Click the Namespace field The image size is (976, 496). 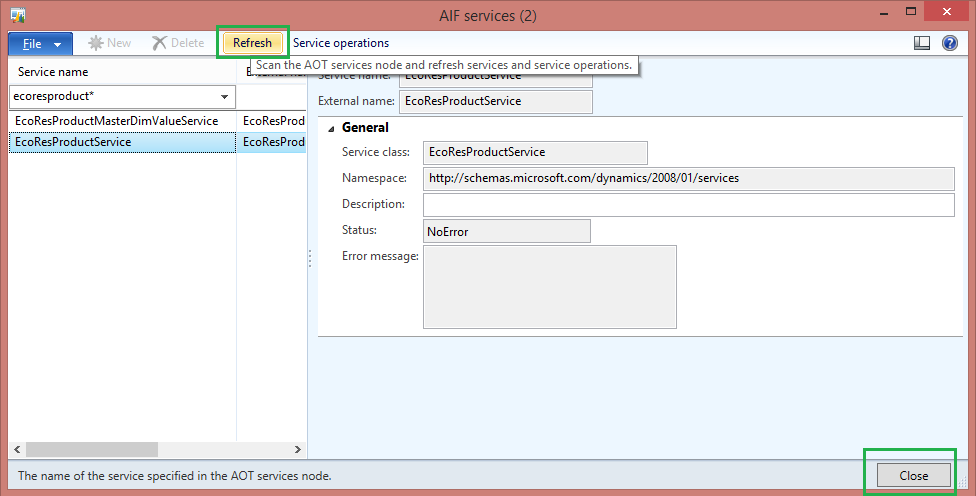[688, 179]
